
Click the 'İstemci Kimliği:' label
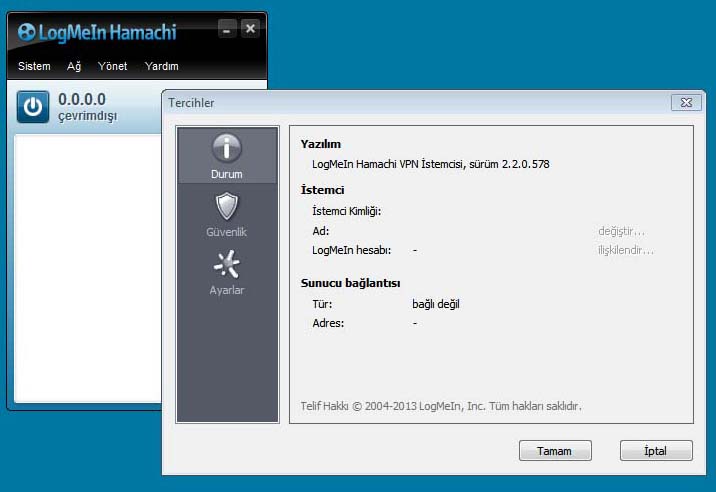(x=347, y=211)
